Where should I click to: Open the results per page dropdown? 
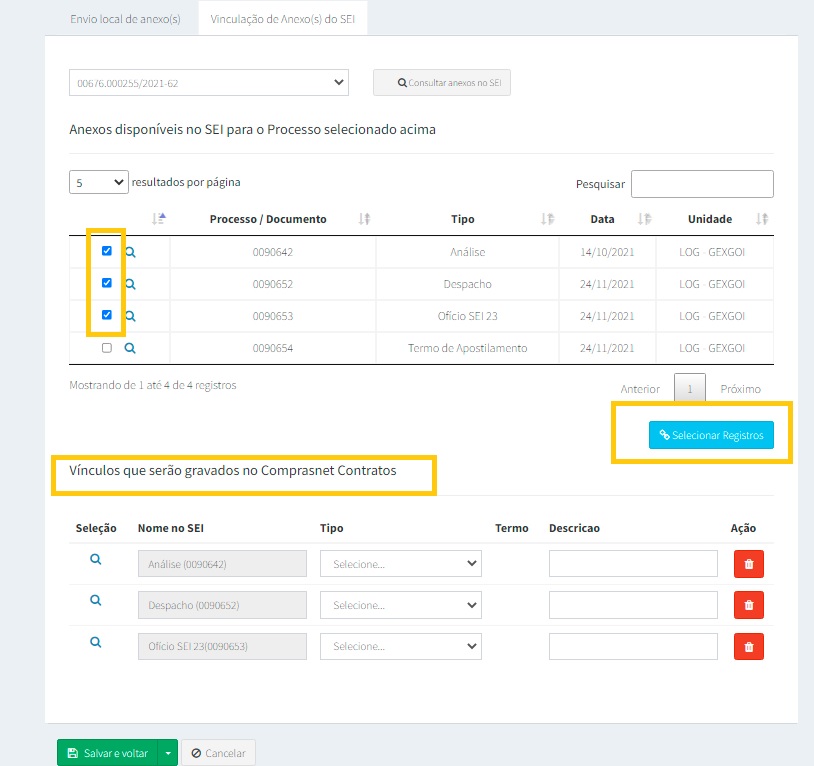tap(99, 182)
